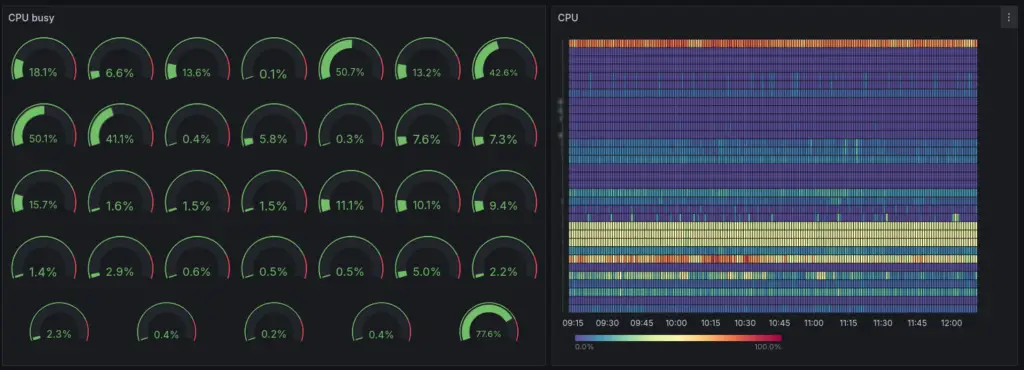Click the 10:45 time axis label
This screenshot has width=1024, height=370.
(x=779, y=323)
